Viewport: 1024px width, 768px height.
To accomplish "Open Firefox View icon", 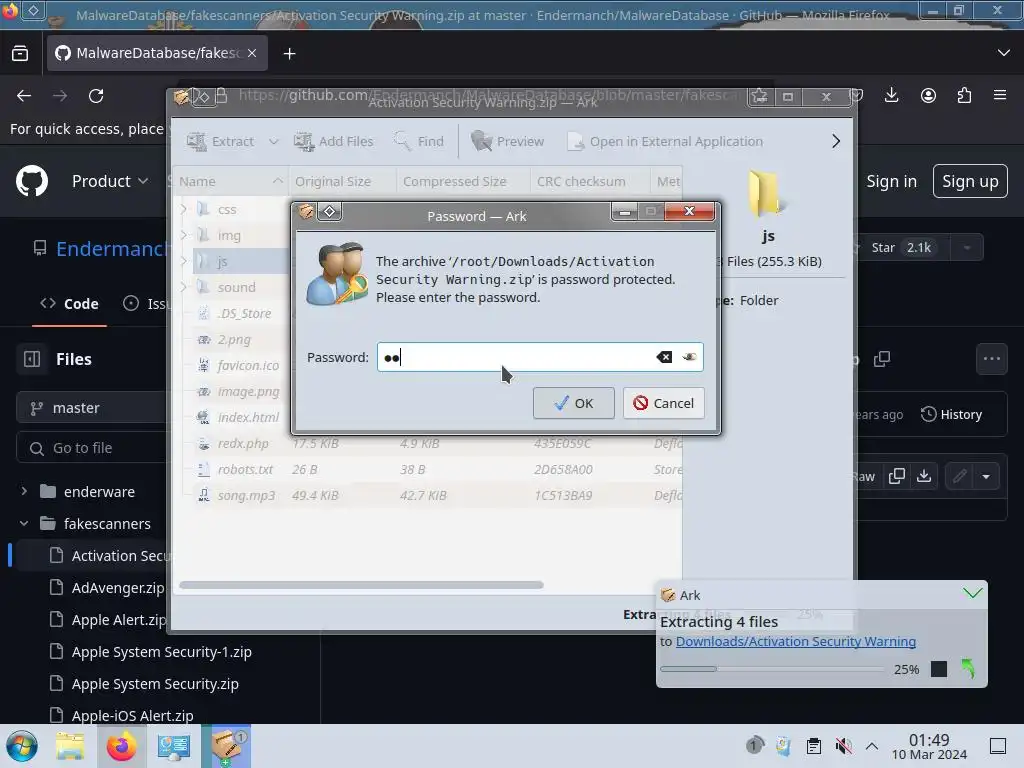I will [20, 54].
